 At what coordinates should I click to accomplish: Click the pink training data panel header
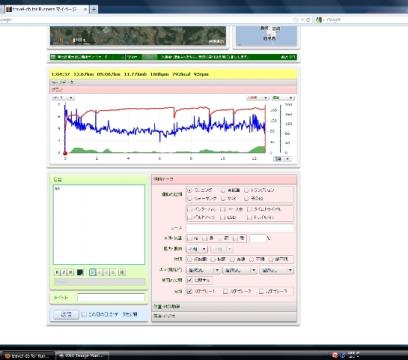coord(224,179)
